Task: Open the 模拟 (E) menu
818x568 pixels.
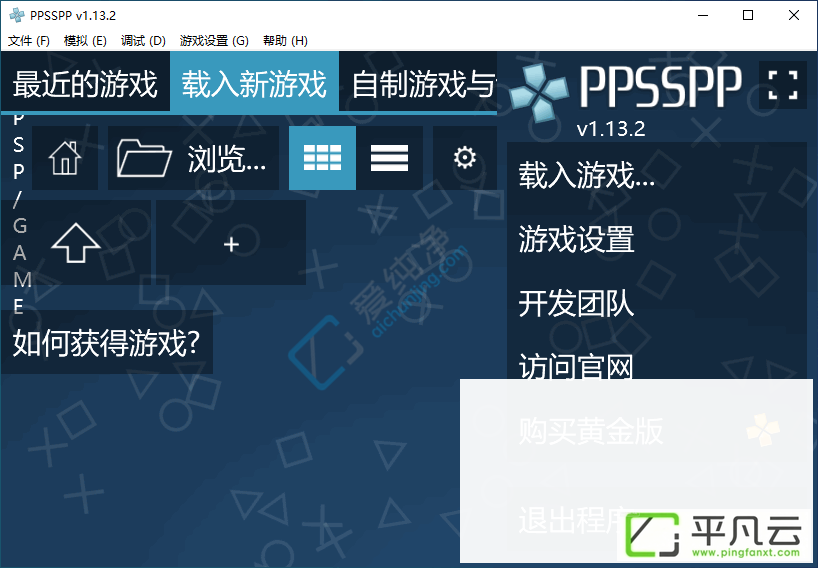Action: click(85, 41)
